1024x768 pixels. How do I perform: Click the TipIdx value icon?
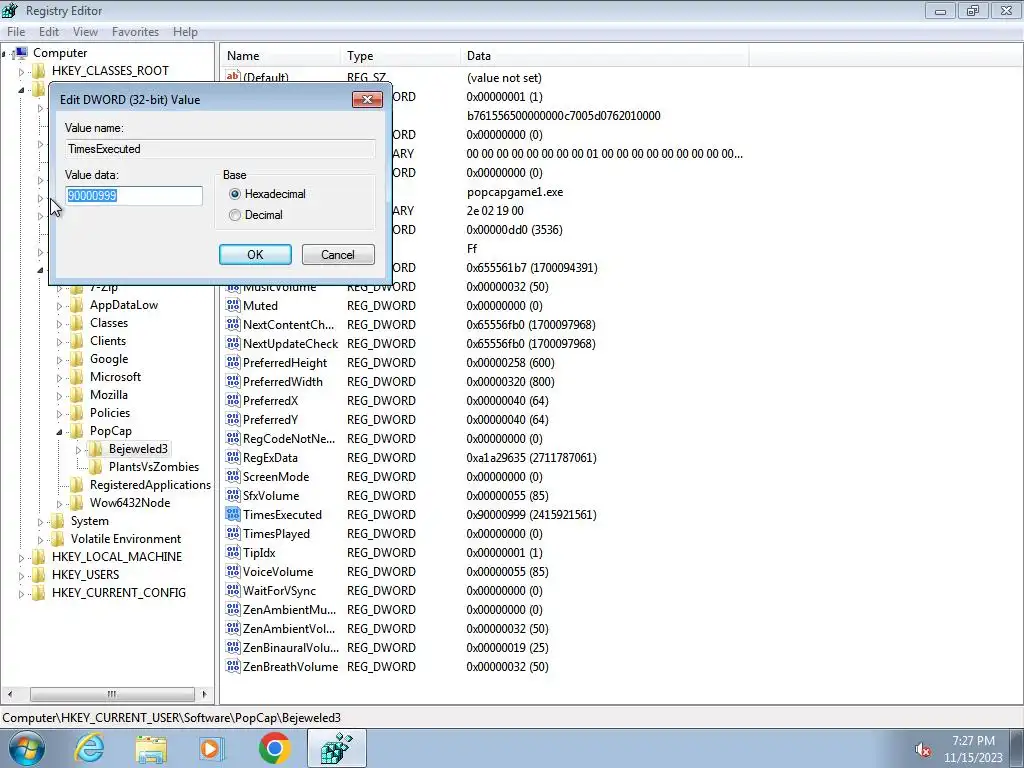[232, 552]
